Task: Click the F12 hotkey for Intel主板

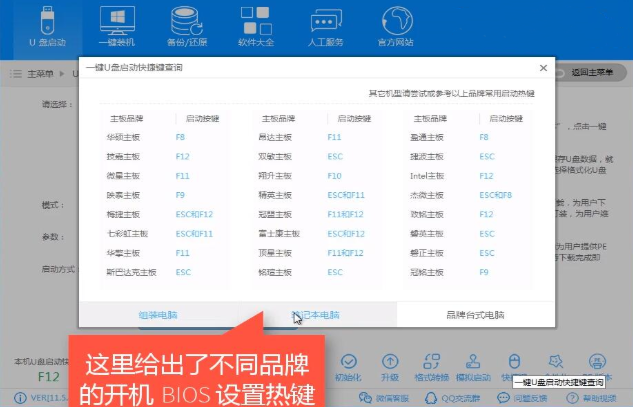Action: (x=486, y=176)
